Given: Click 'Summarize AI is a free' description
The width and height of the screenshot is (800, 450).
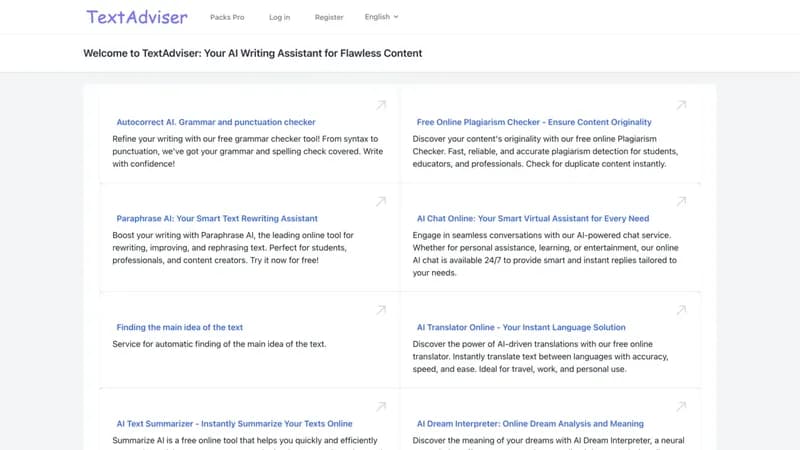Looking at the screenshot, I should coord(245,442).
